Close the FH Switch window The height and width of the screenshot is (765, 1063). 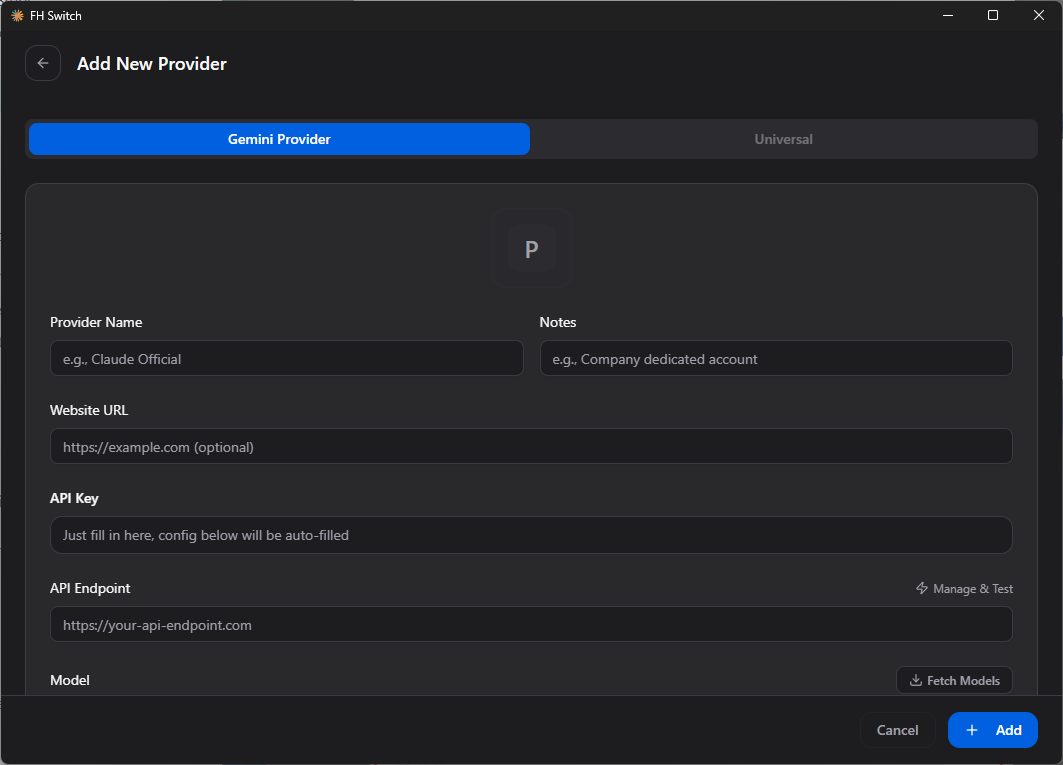tap(1039, 16)
